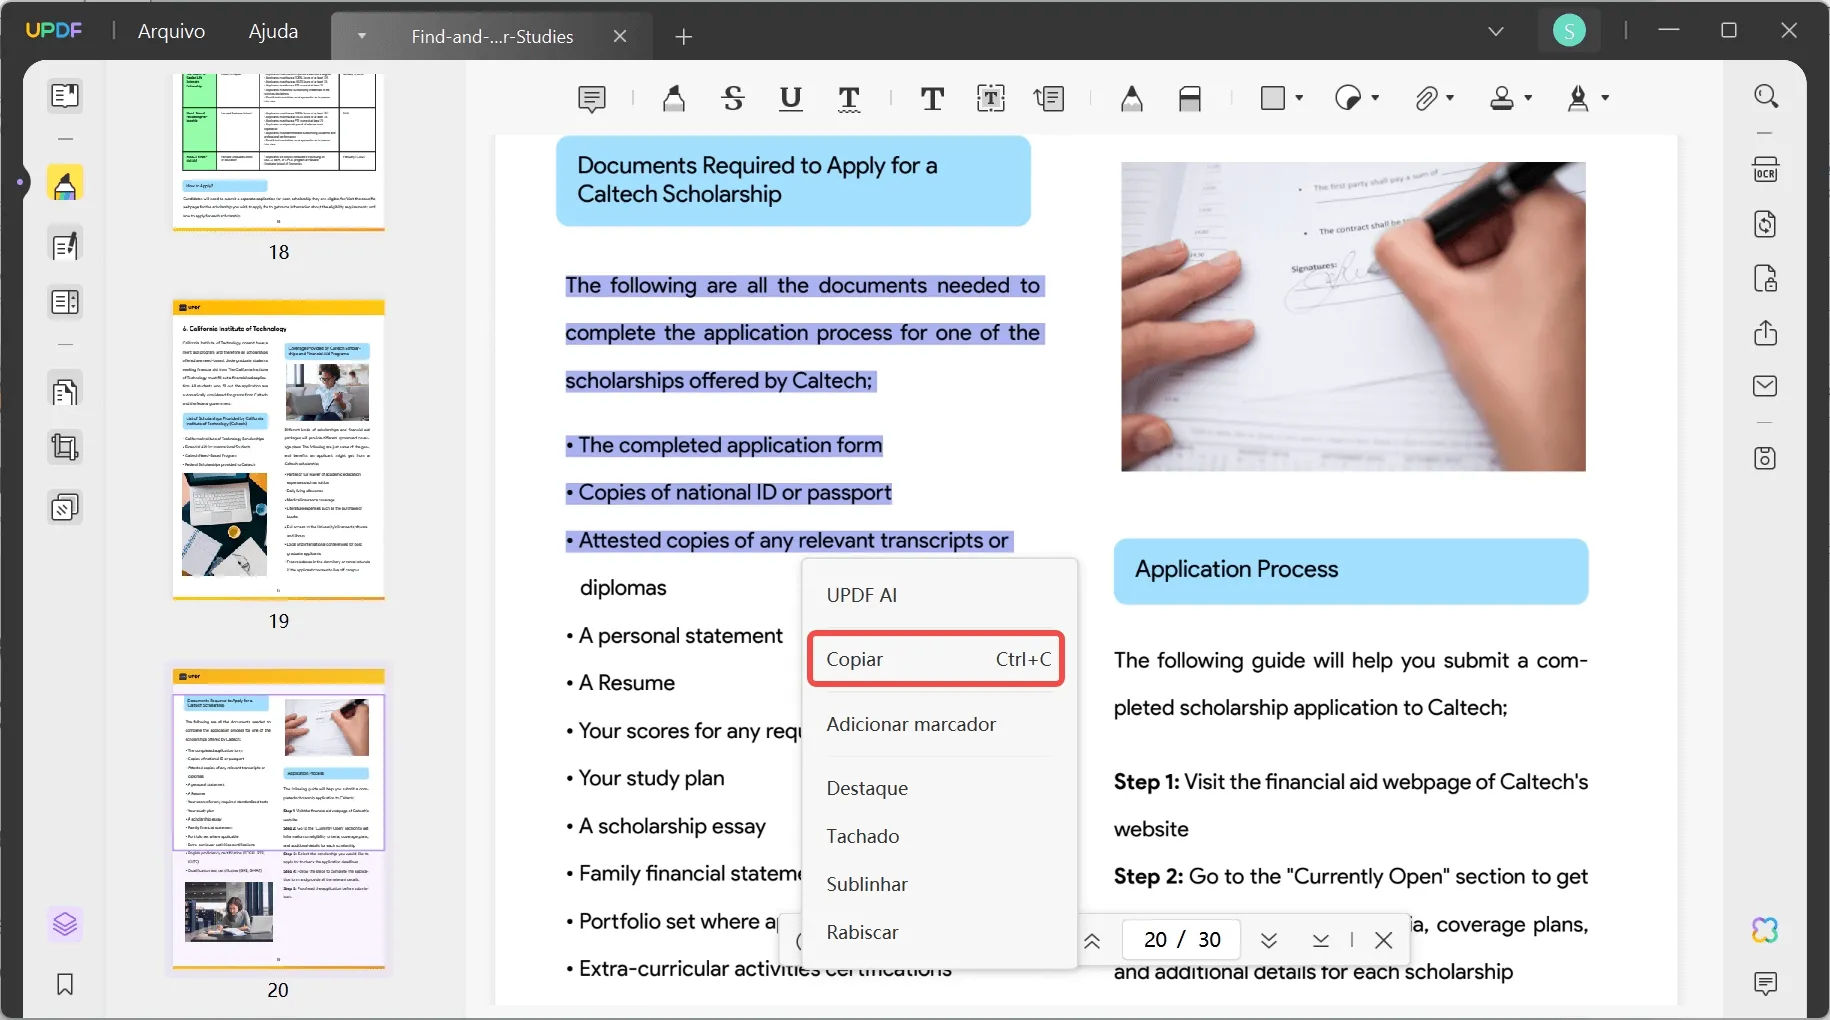Jump to the last page arrow
1830x1020 pixels.
click(x=1321, y=940)
